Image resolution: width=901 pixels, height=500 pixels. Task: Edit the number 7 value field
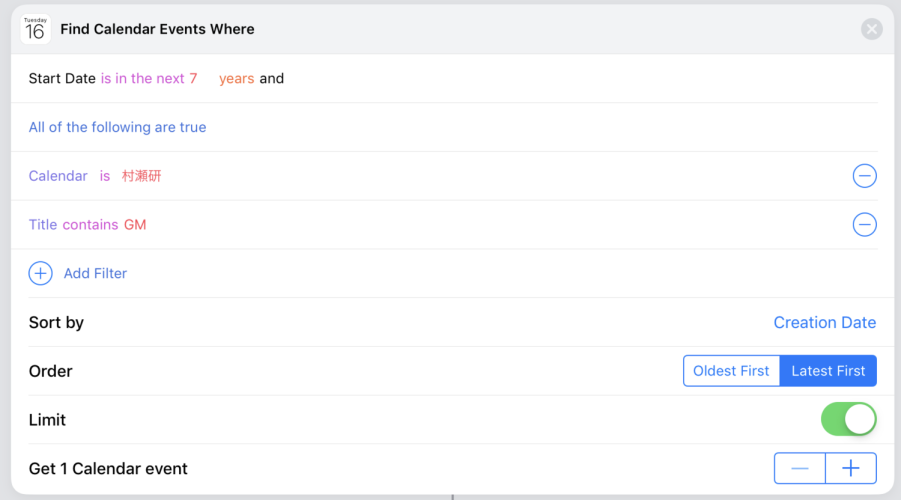point(194,78)
